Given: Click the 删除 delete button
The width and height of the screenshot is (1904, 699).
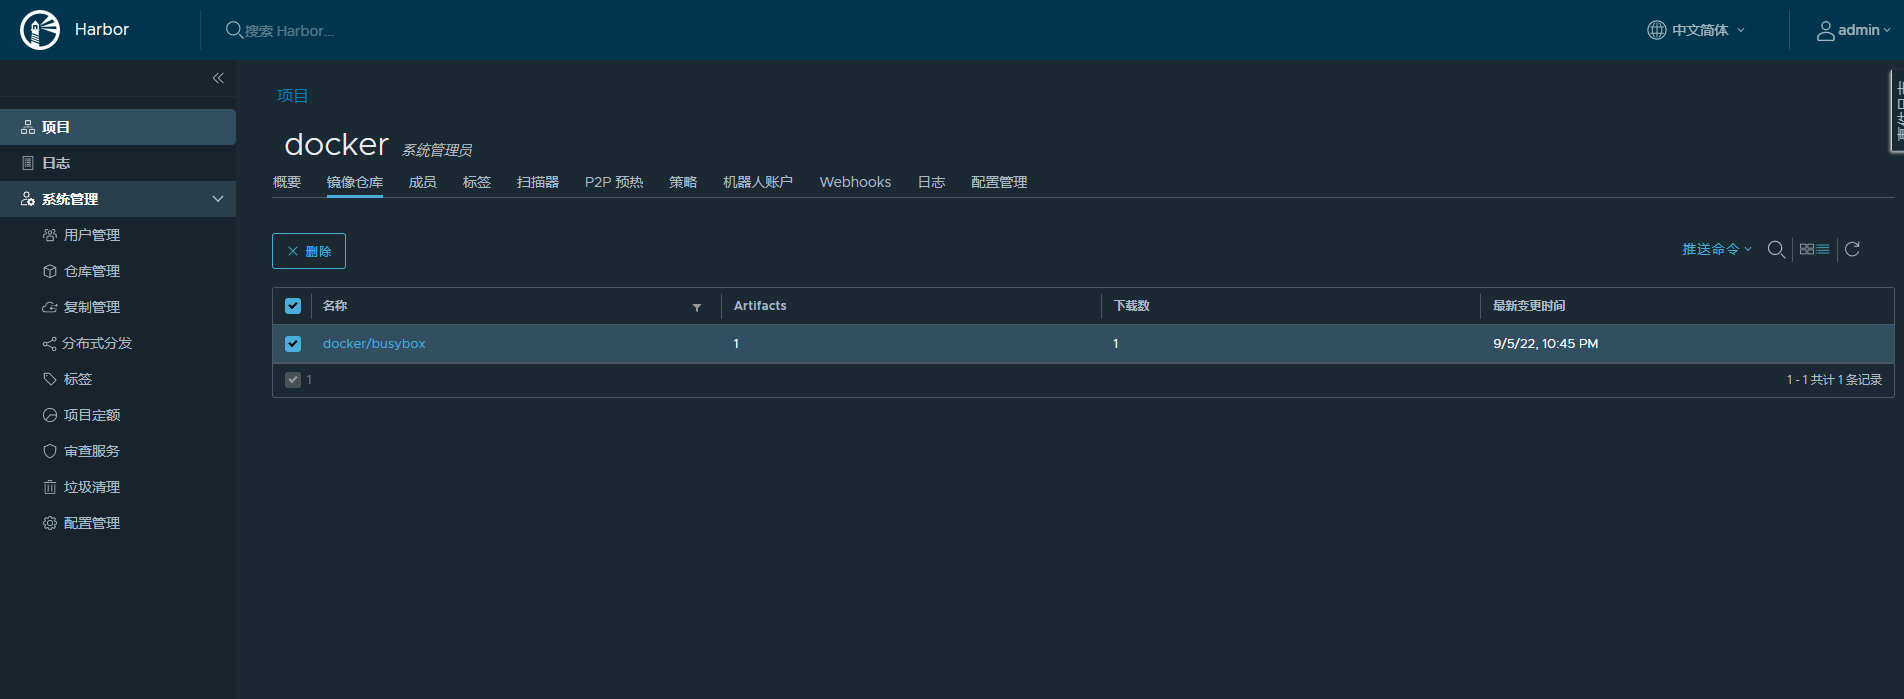Looking at the screenshot, I should [309, 251].
